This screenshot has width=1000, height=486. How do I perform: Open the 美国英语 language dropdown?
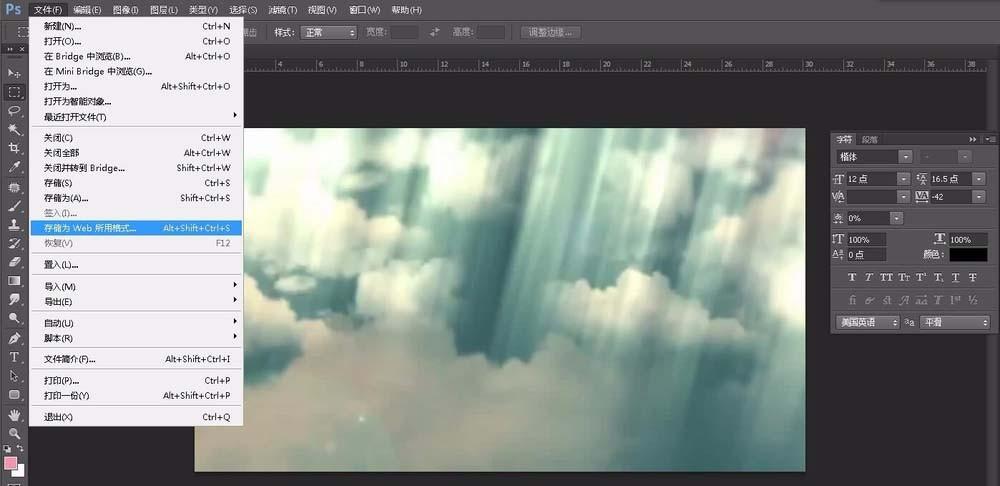point(868,323)
